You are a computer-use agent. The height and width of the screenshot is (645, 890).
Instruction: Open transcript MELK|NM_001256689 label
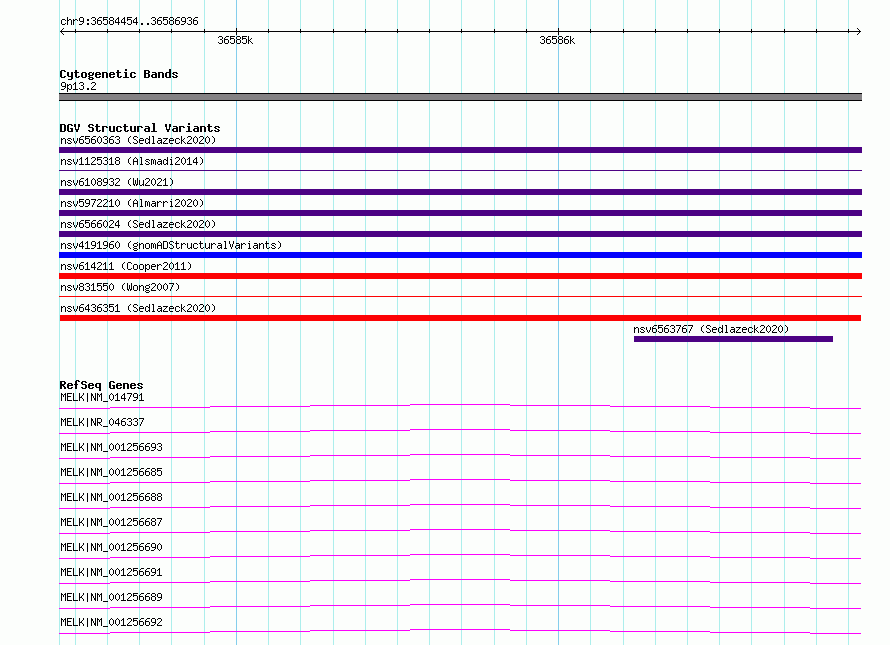point(111,597)
